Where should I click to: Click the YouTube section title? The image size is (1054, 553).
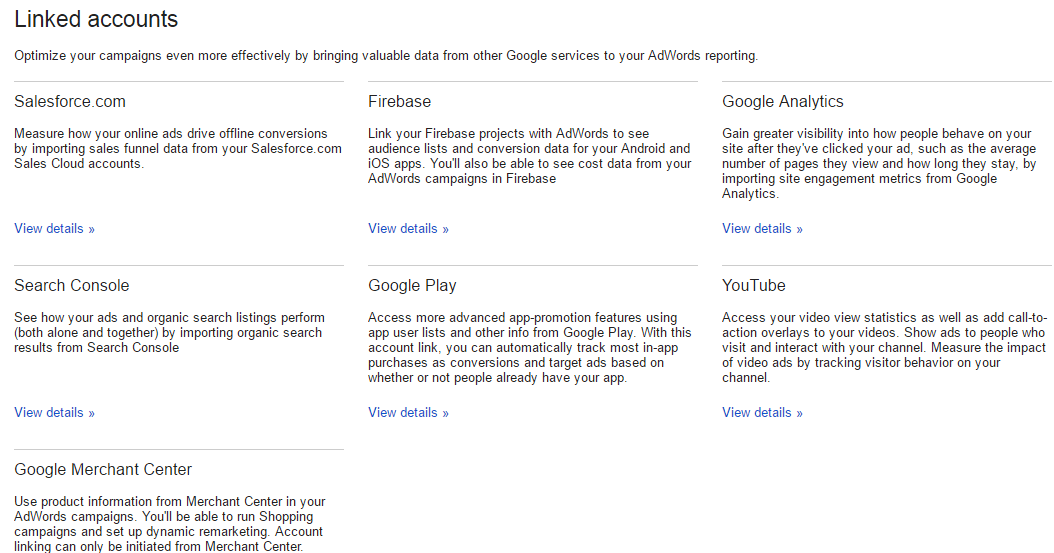(754, 286)
